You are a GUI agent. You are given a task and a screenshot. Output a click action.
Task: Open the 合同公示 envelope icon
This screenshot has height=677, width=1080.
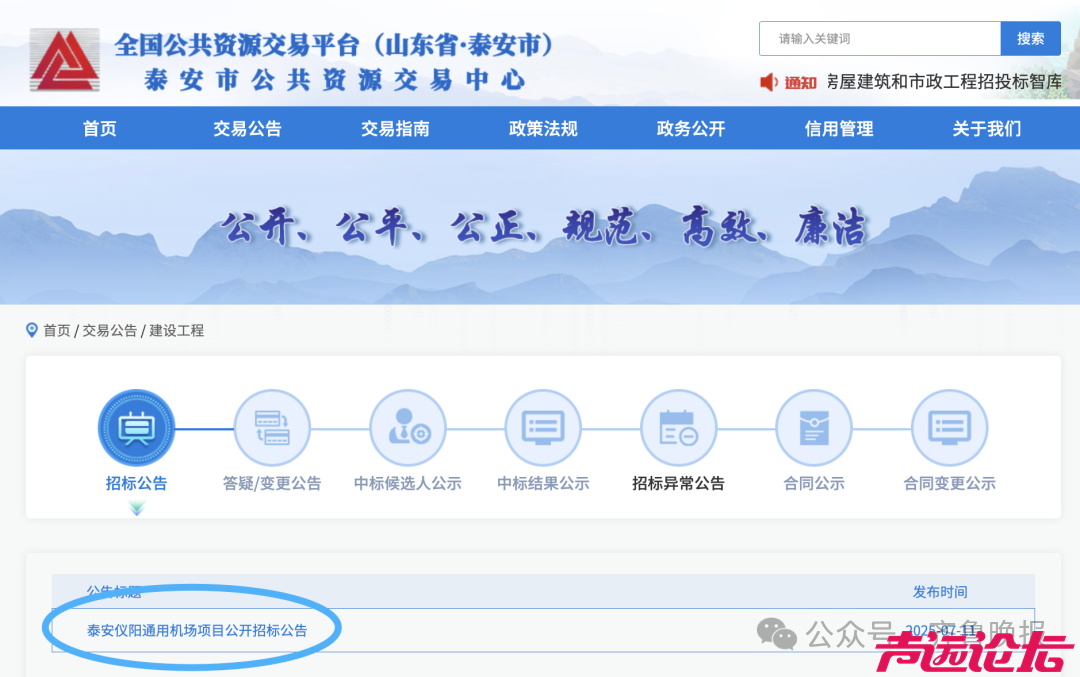814,425
